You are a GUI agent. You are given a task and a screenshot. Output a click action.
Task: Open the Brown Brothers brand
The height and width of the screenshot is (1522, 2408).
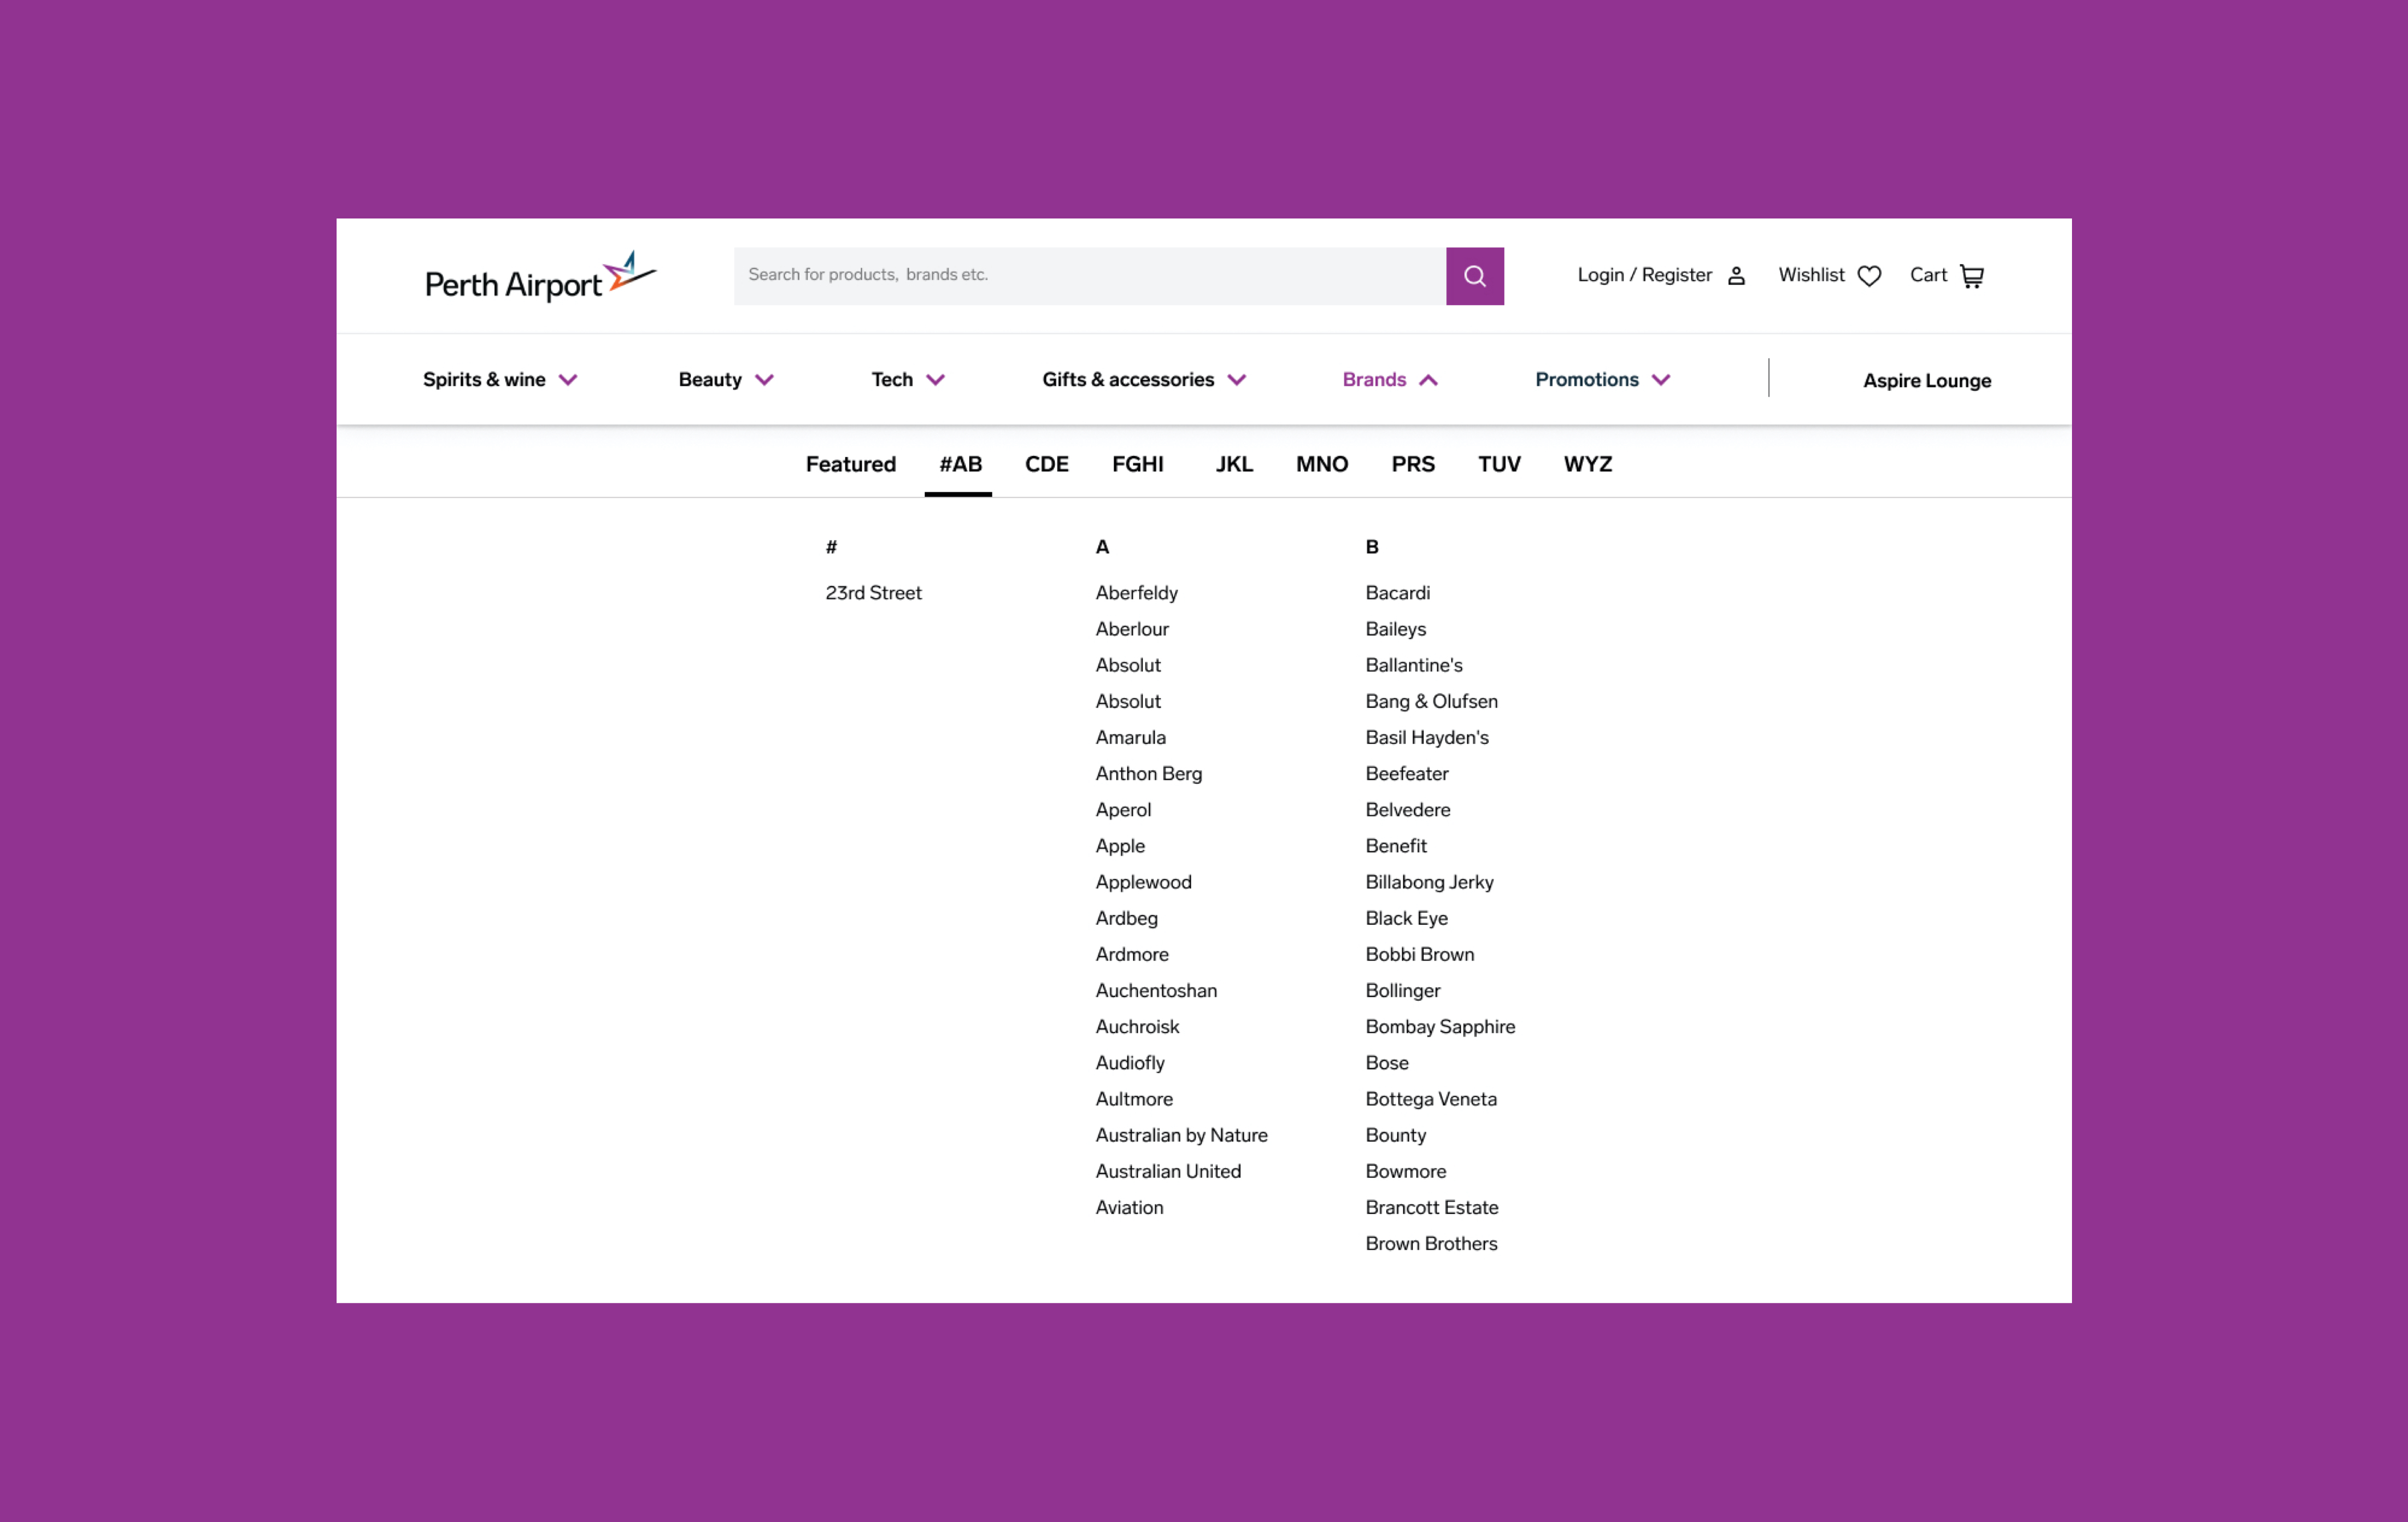(1431, 1244)
